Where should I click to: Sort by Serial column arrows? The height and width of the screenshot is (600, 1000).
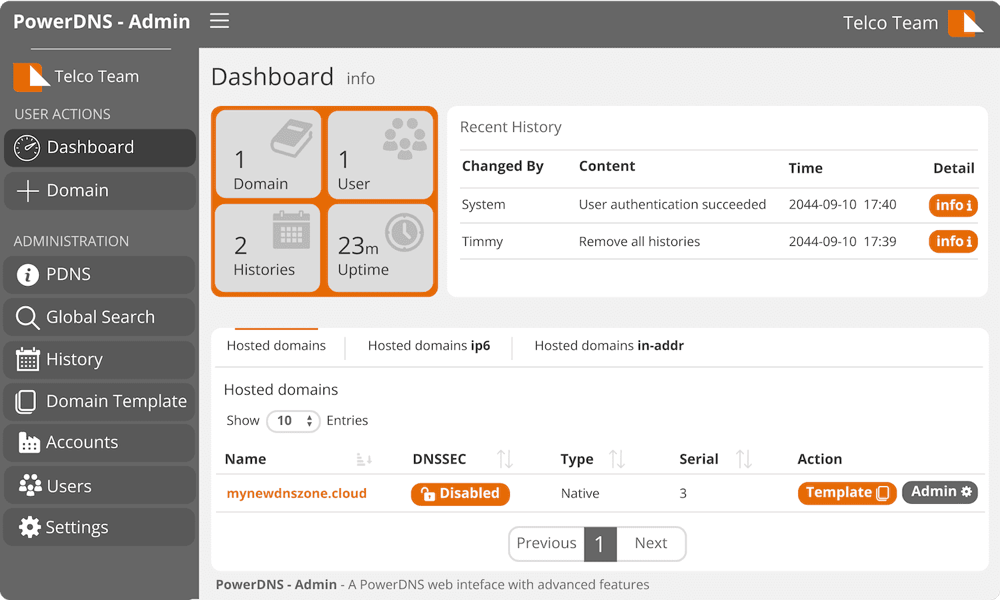[x=744, y=458]
